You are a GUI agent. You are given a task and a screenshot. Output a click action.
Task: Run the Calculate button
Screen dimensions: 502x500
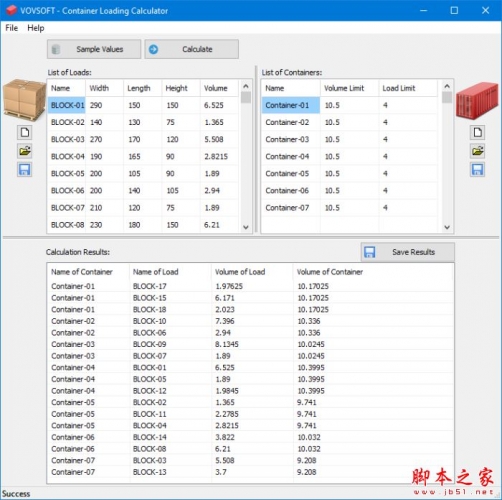(x=192, y=49)
